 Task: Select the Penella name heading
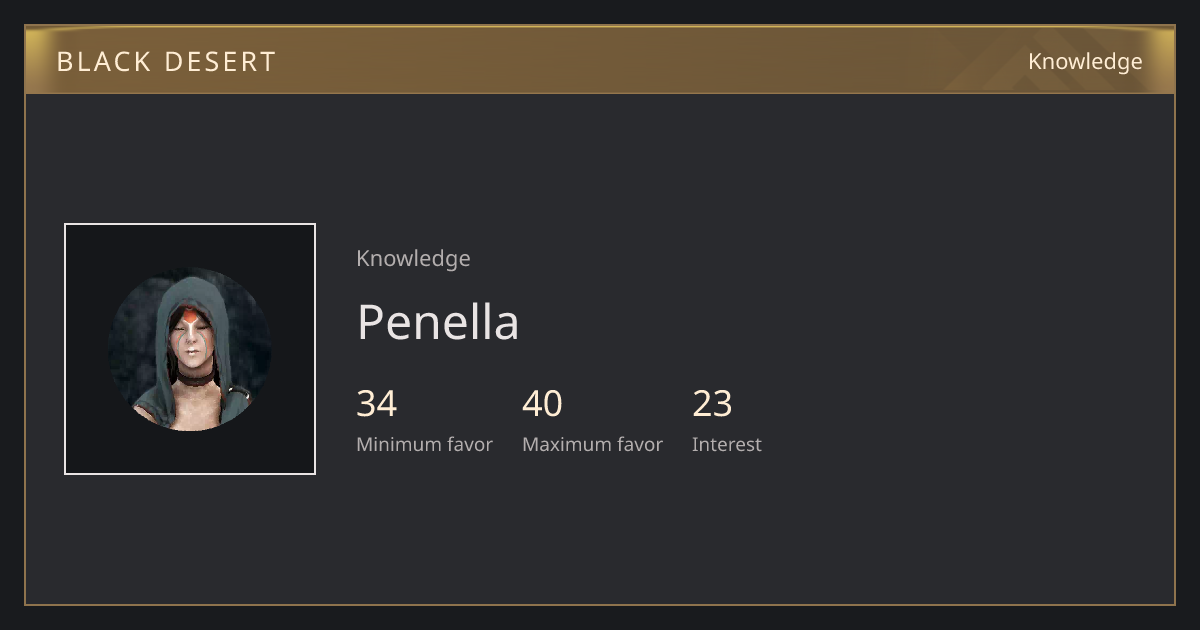(438, 322)
